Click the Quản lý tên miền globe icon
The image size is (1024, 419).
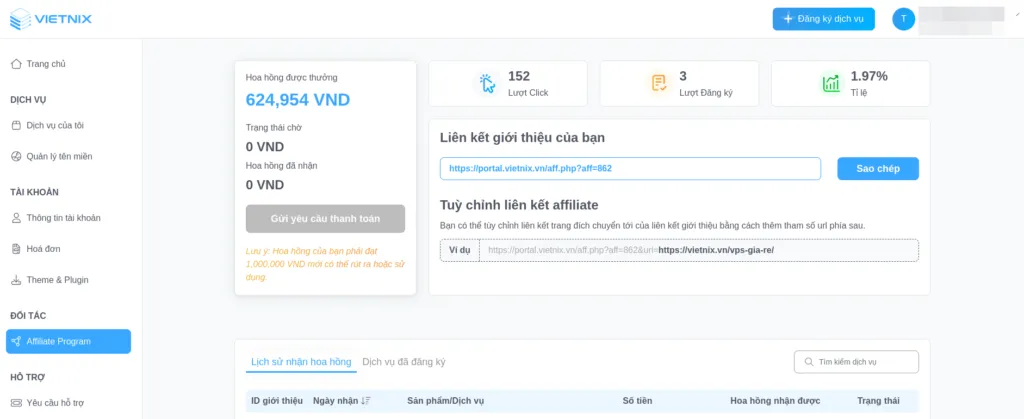16,156
